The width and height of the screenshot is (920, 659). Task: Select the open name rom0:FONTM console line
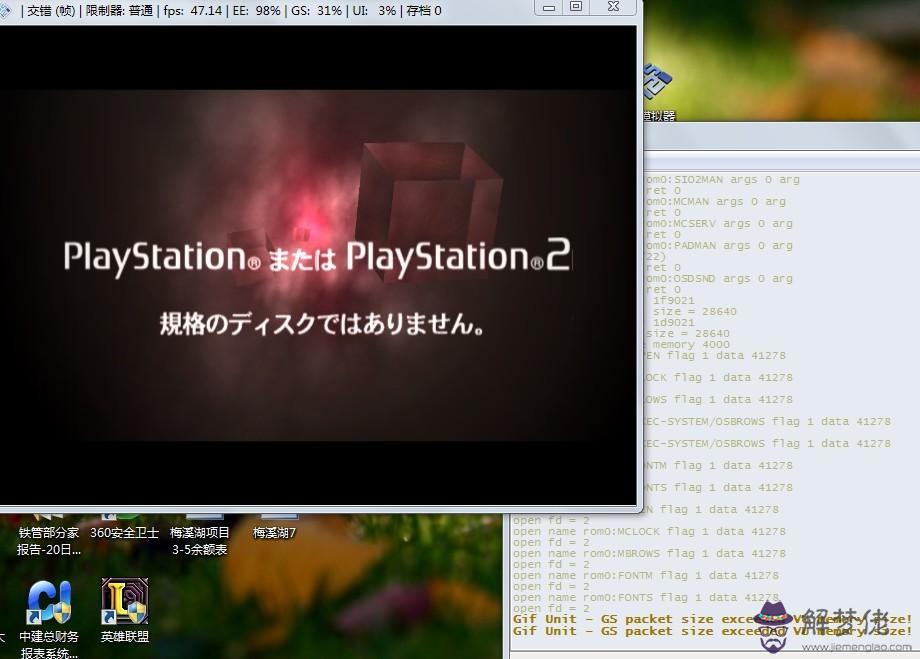[x=645, y=576]
